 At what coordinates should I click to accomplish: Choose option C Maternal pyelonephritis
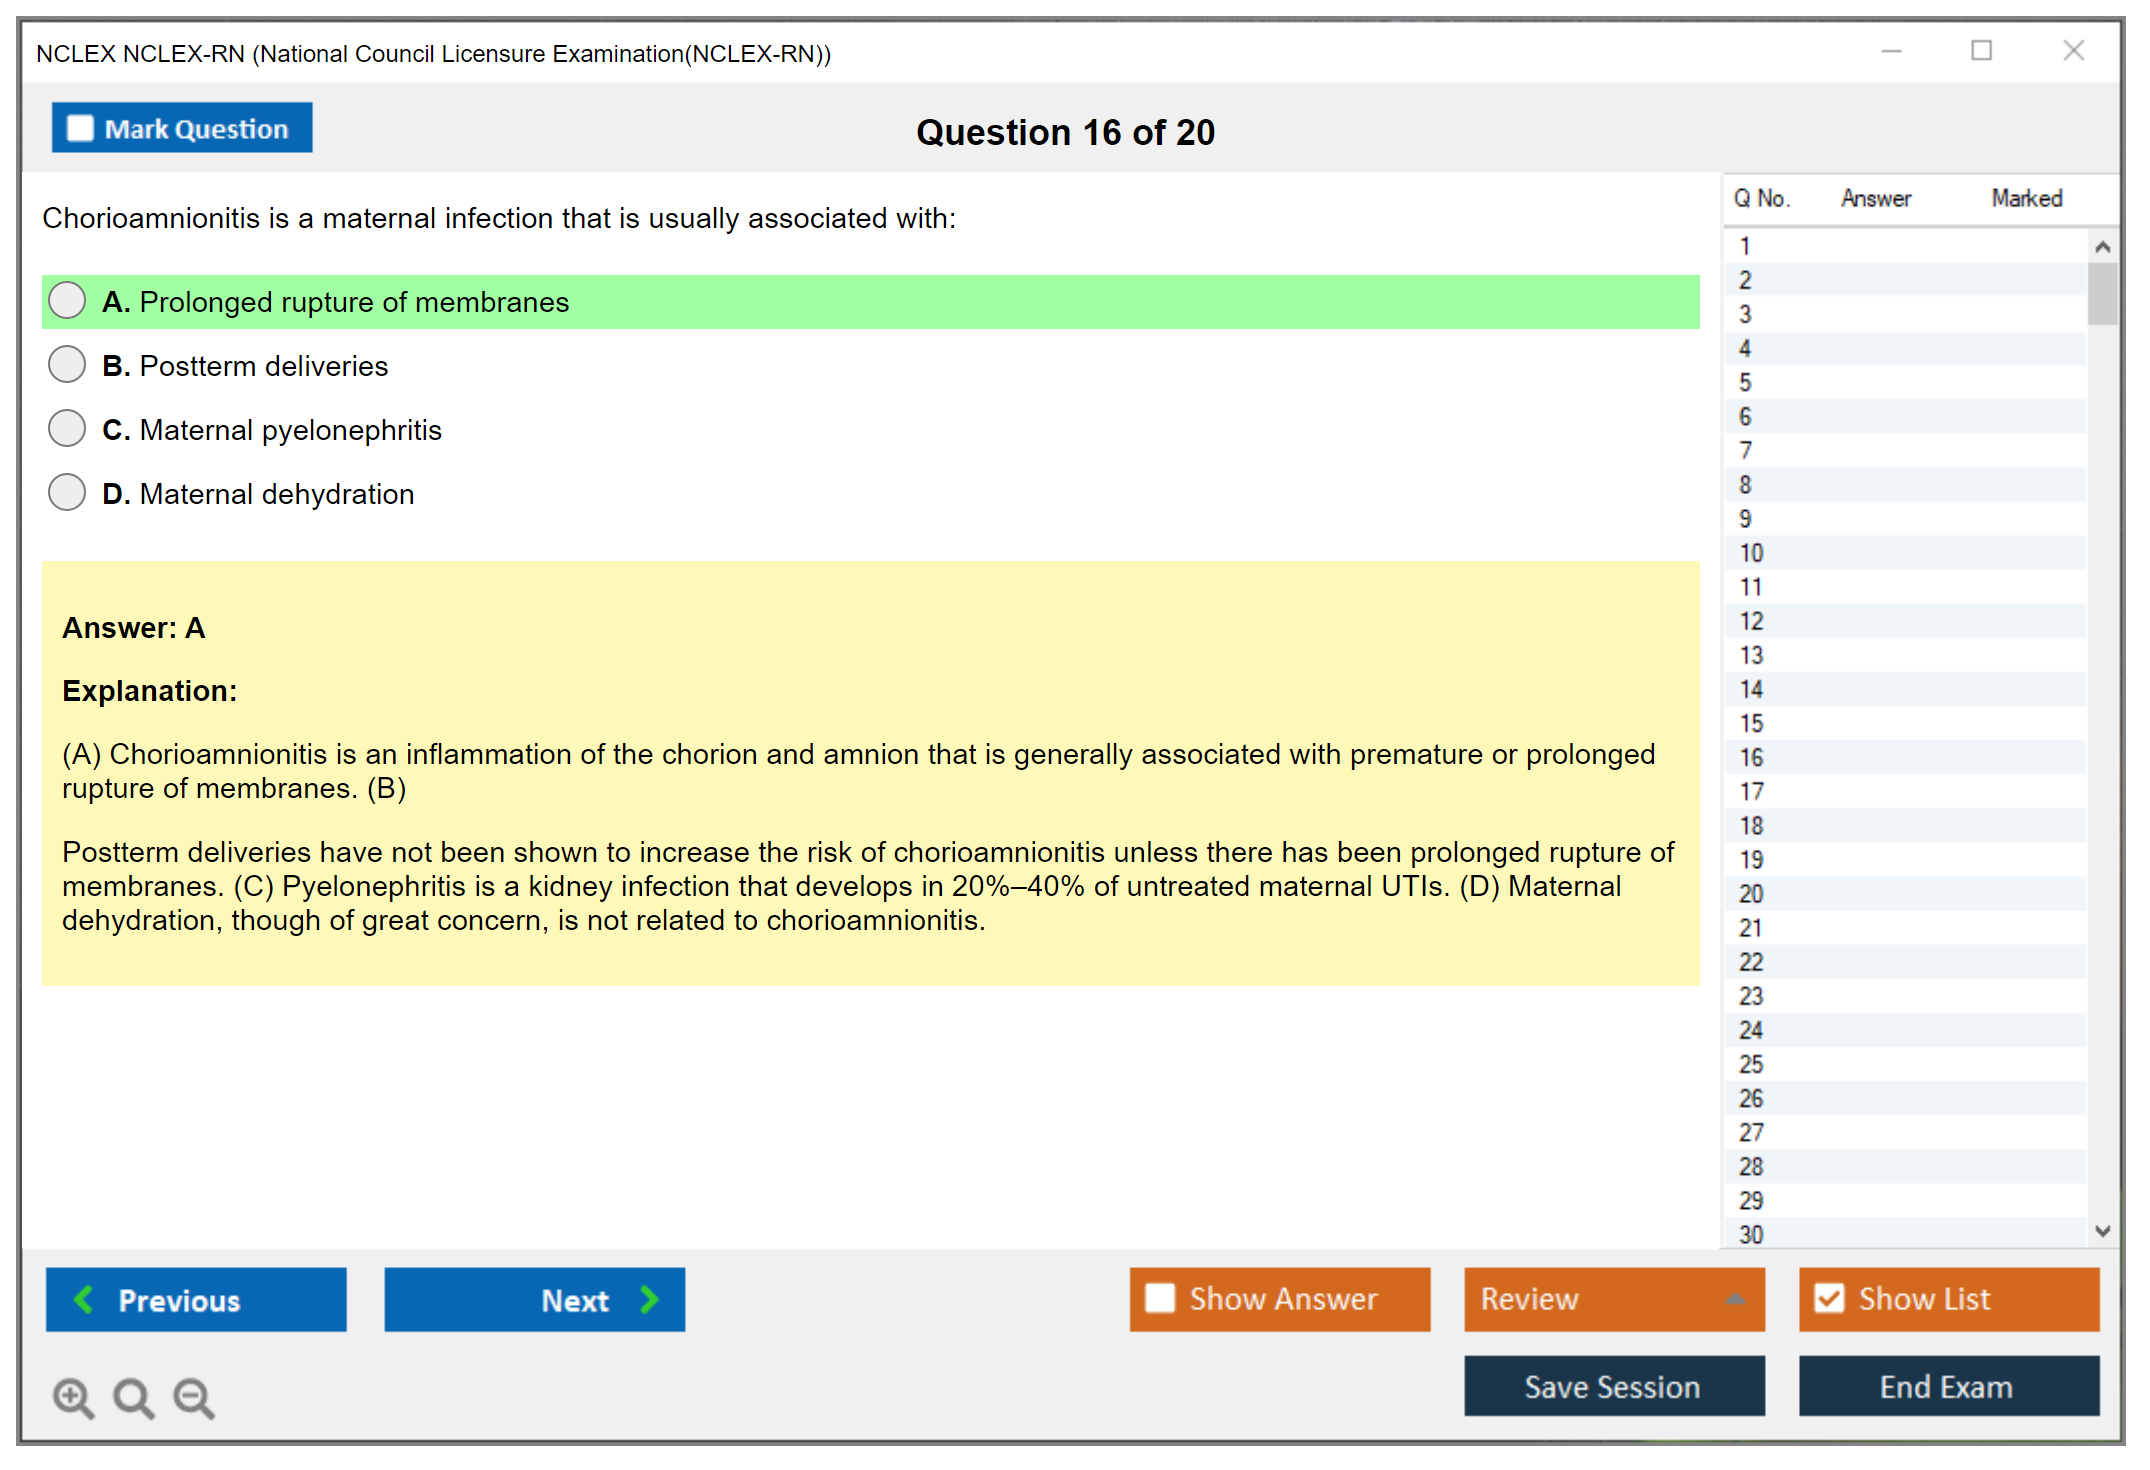pos(67,428)
